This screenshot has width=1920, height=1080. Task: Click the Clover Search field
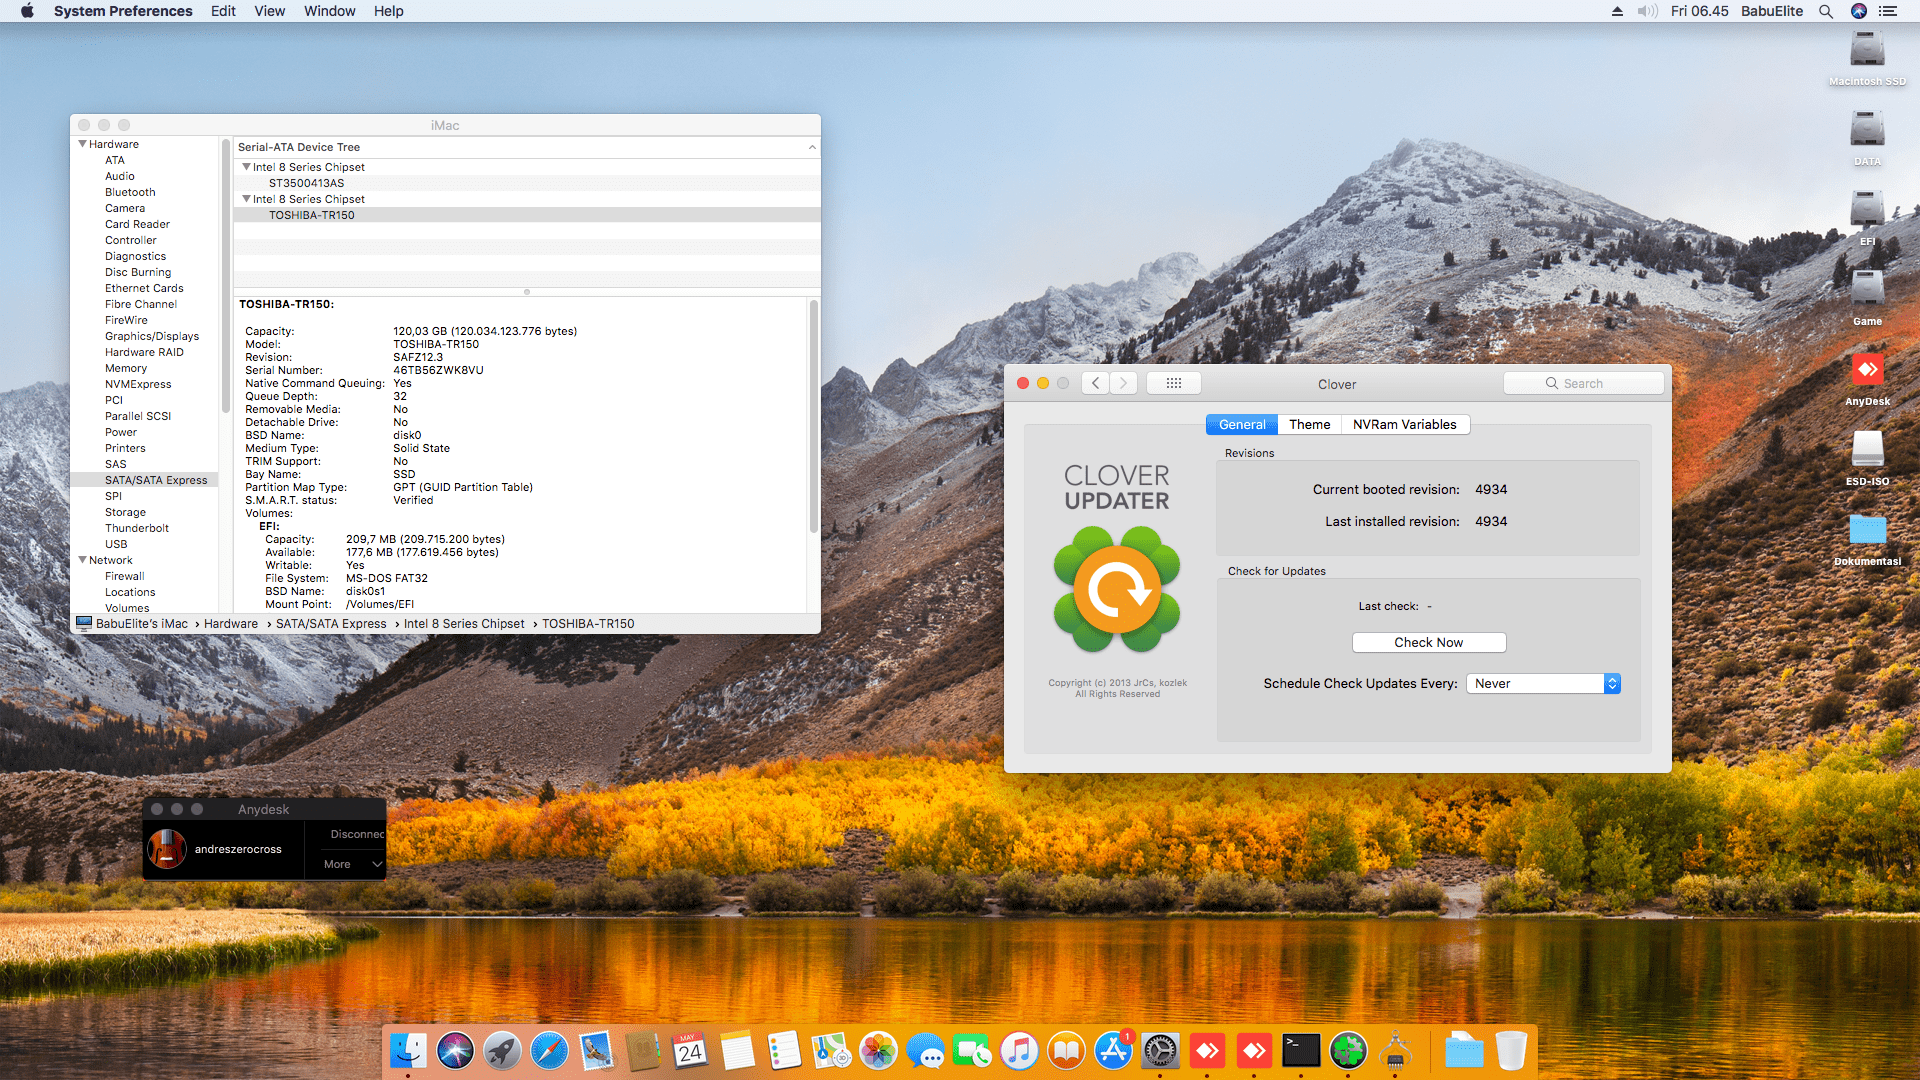coord(1584,383)
